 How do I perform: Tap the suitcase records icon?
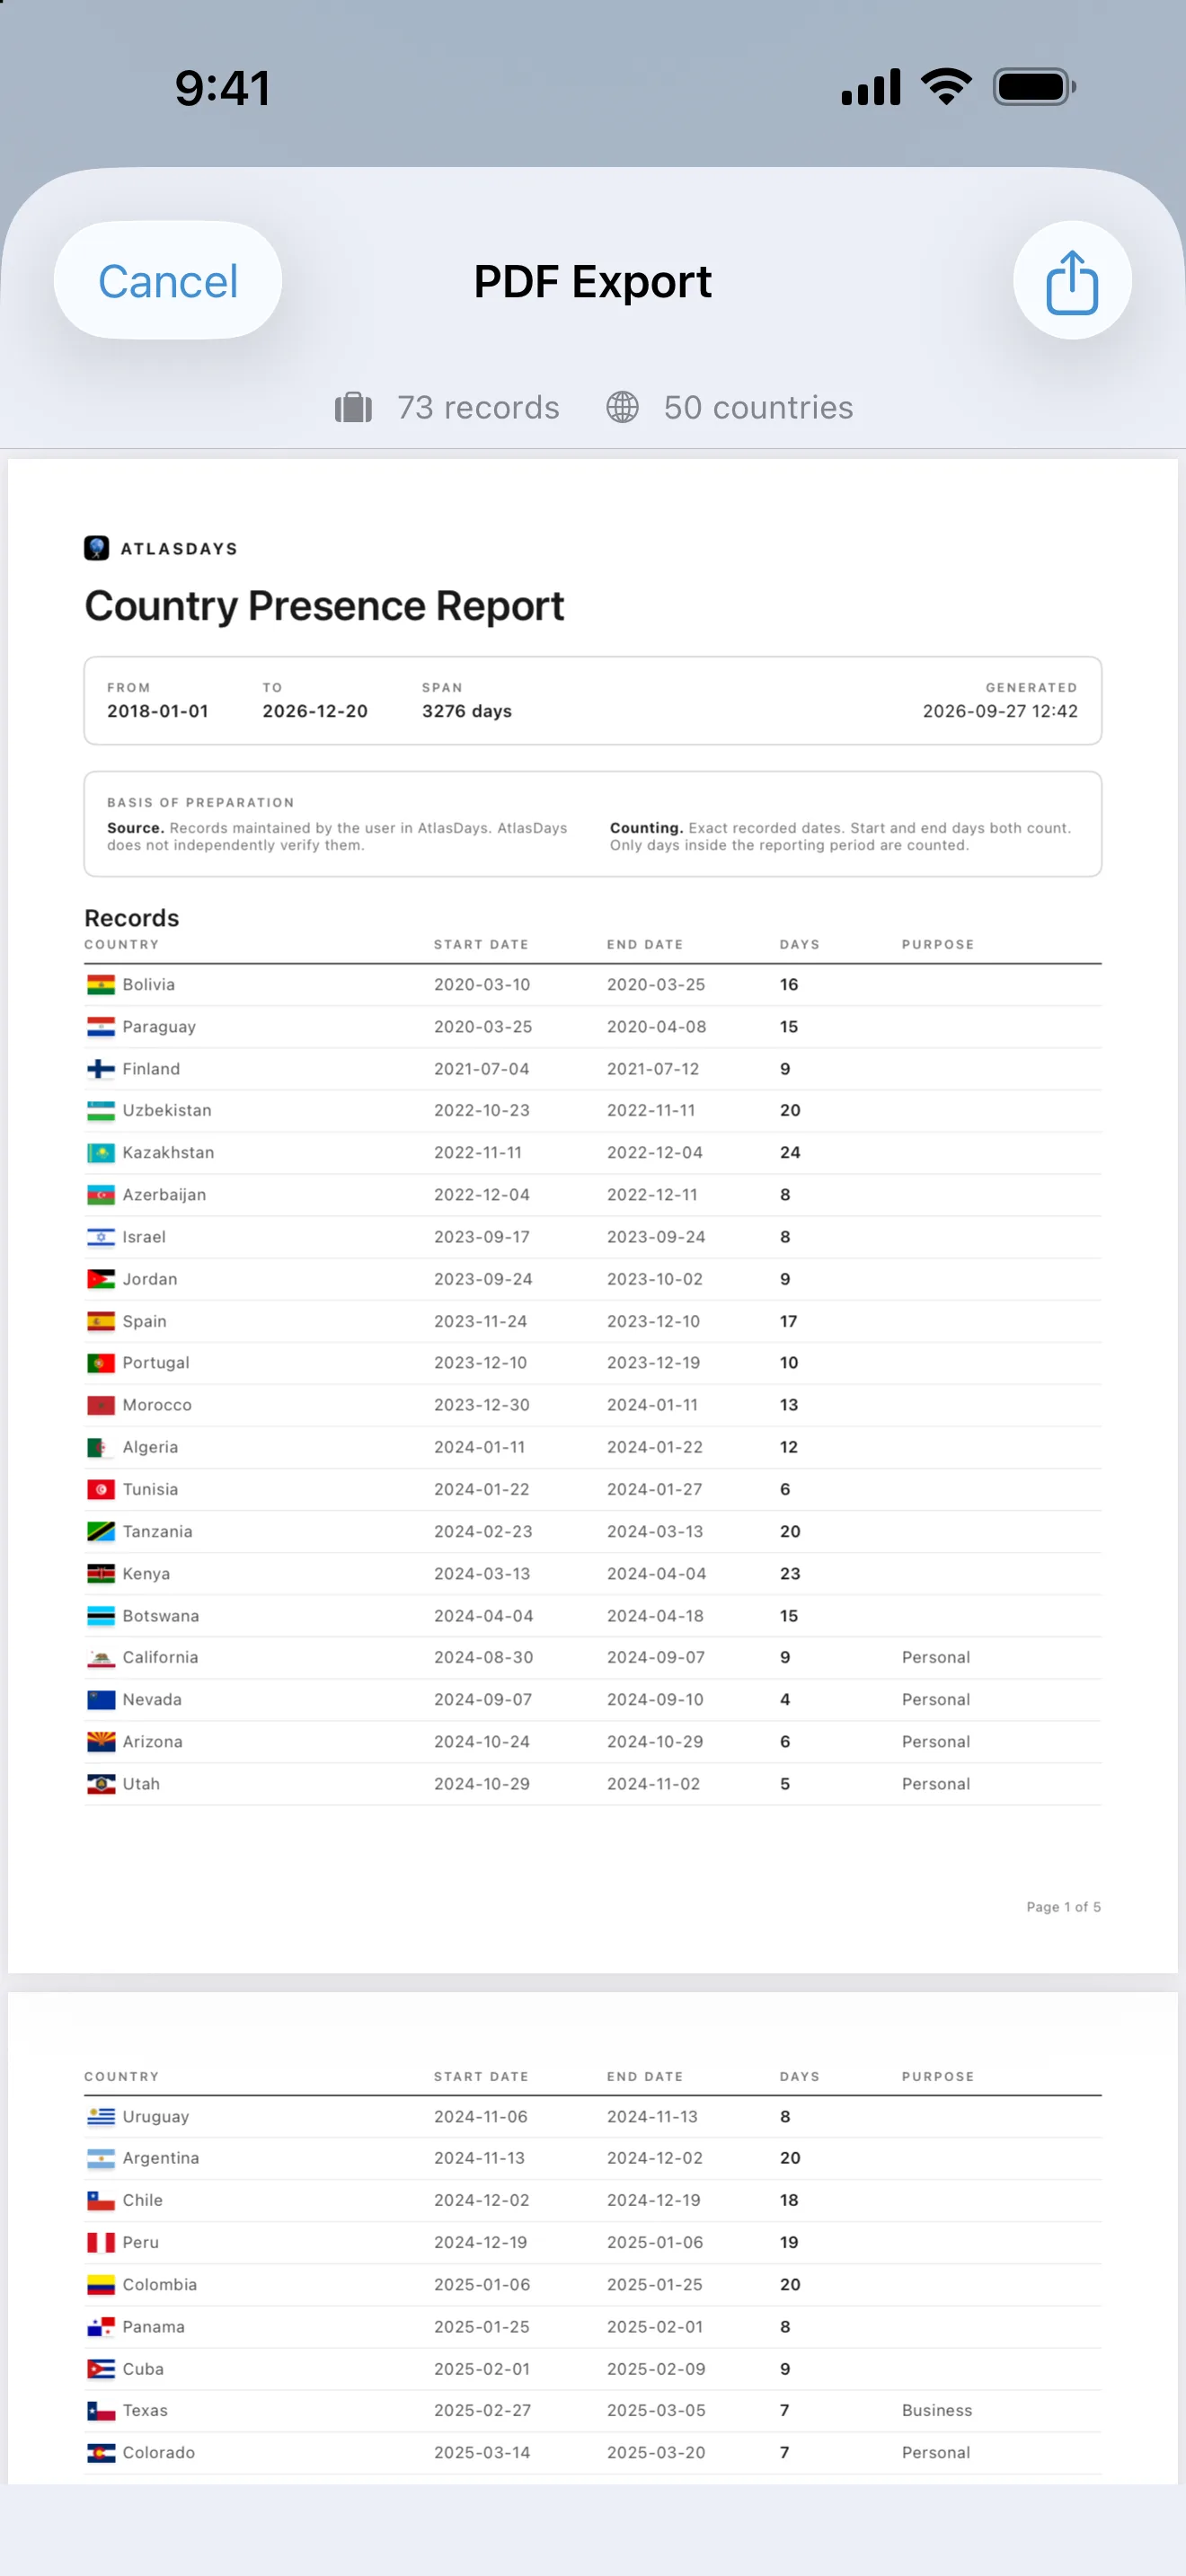[353, 408]
